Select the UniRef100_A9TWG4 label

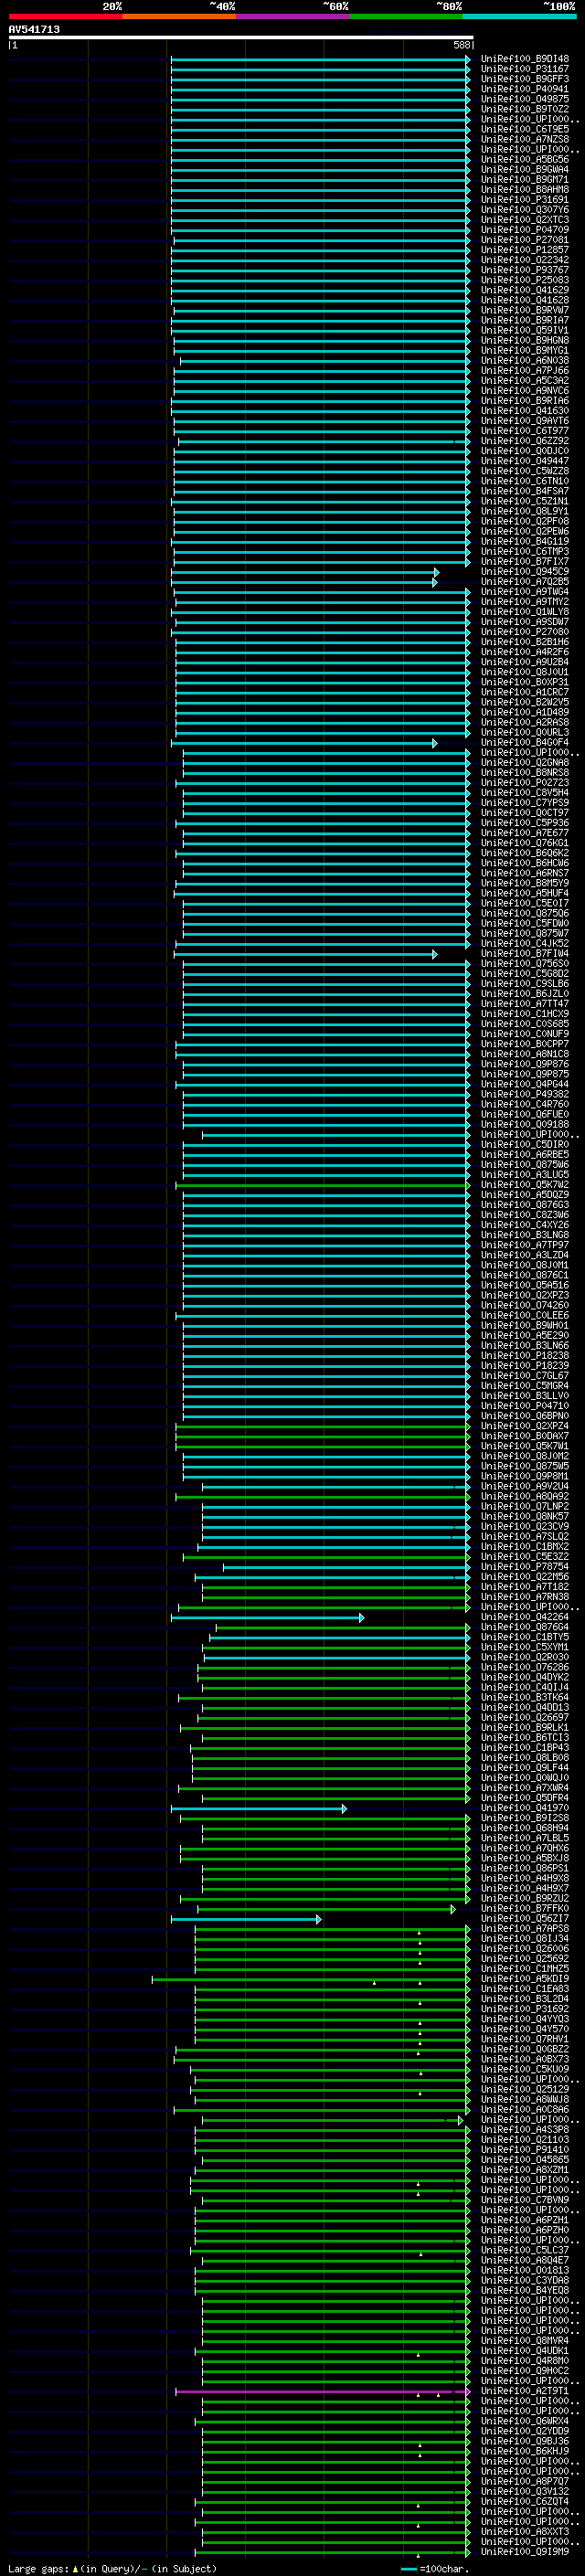[524, 592]
